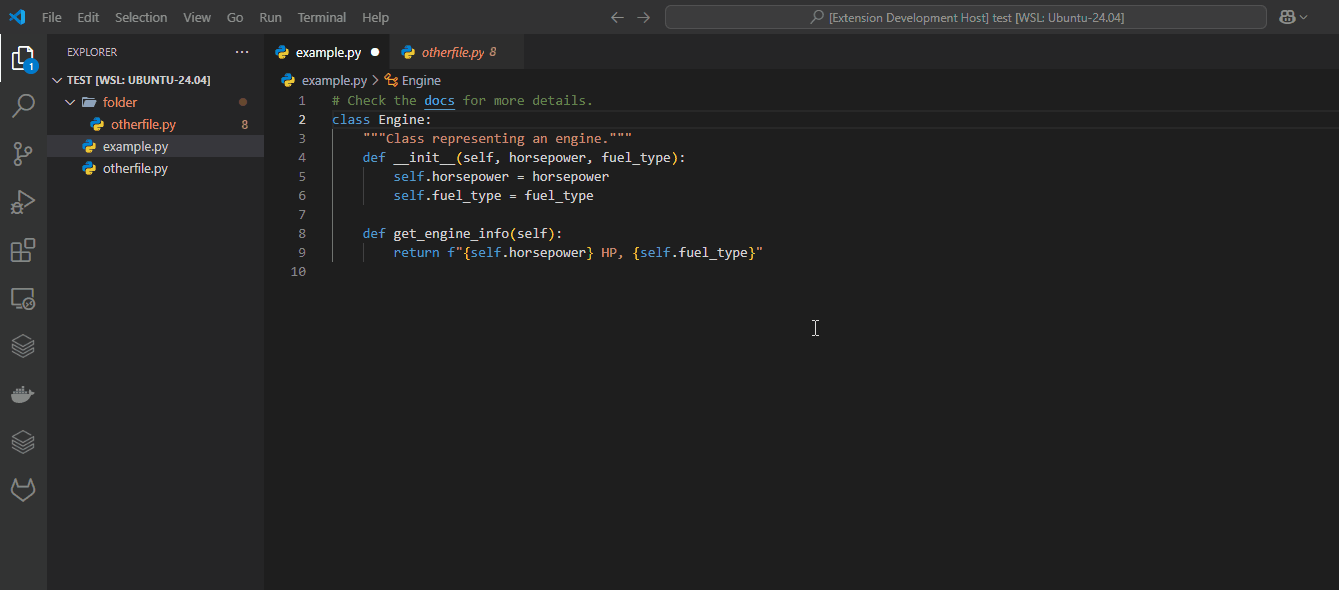This screenshot has width=1339, height=590.
Task: Select example.py in Explorer tree
Action: [155, 146]
